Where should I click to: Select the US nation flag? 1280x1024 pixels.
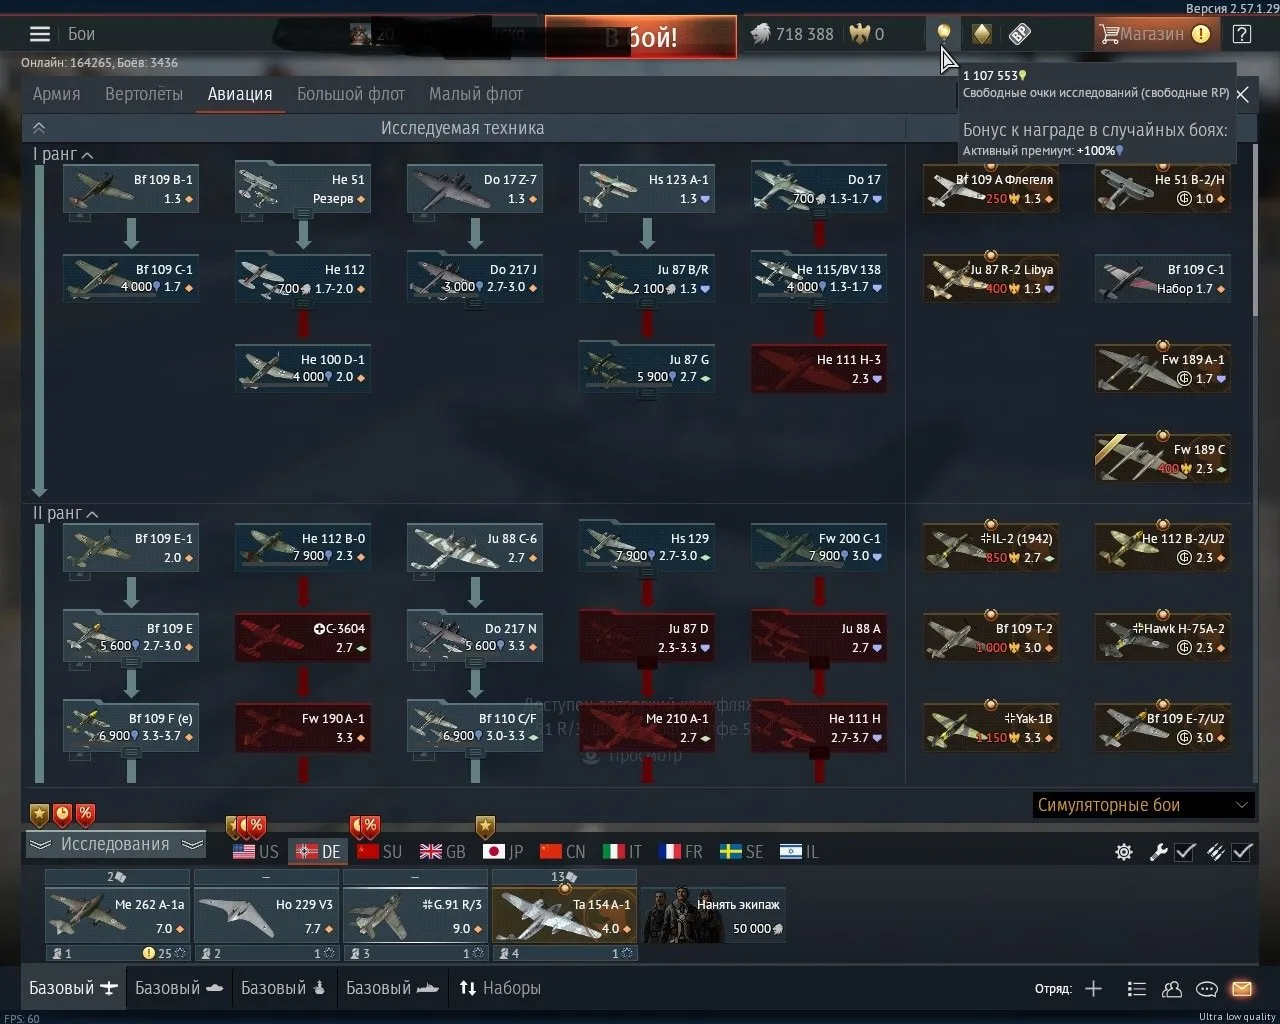256,852
